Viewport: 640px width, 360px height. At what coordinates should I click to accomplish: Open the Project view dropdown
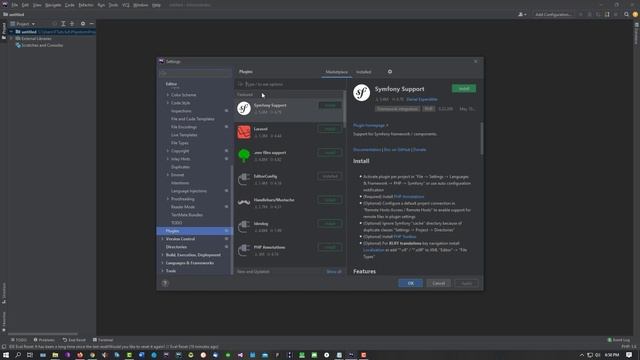pos(23,24)
